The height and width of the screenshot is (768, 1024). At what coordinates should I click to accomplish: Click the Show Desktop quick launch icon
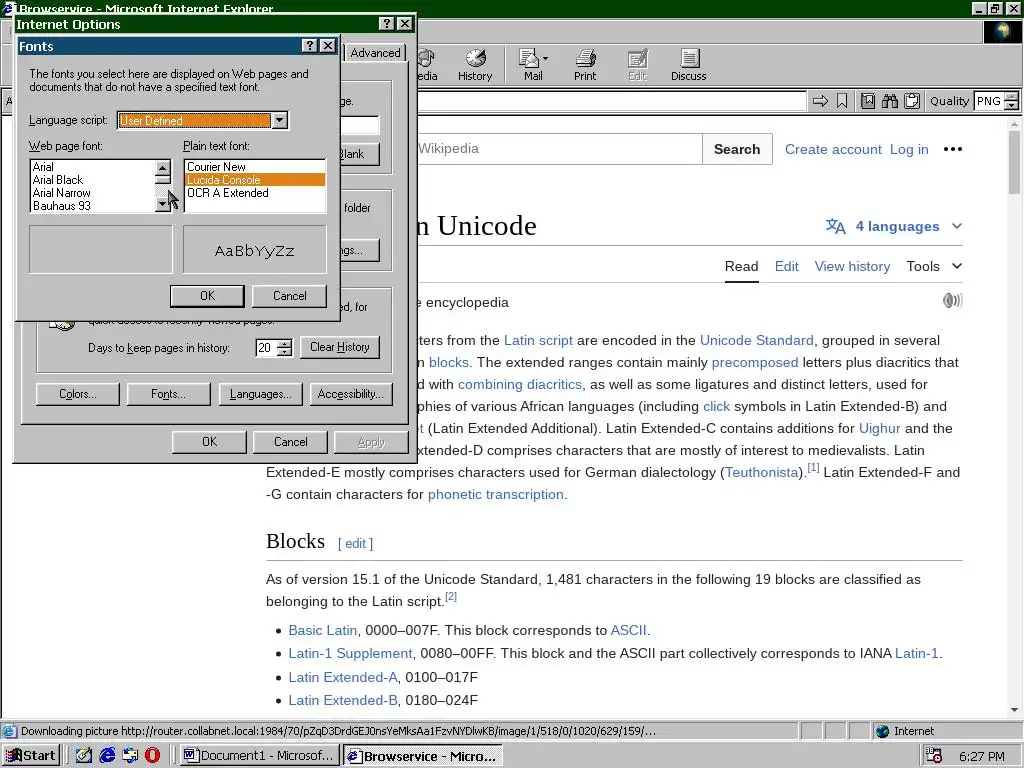point(84,756)
